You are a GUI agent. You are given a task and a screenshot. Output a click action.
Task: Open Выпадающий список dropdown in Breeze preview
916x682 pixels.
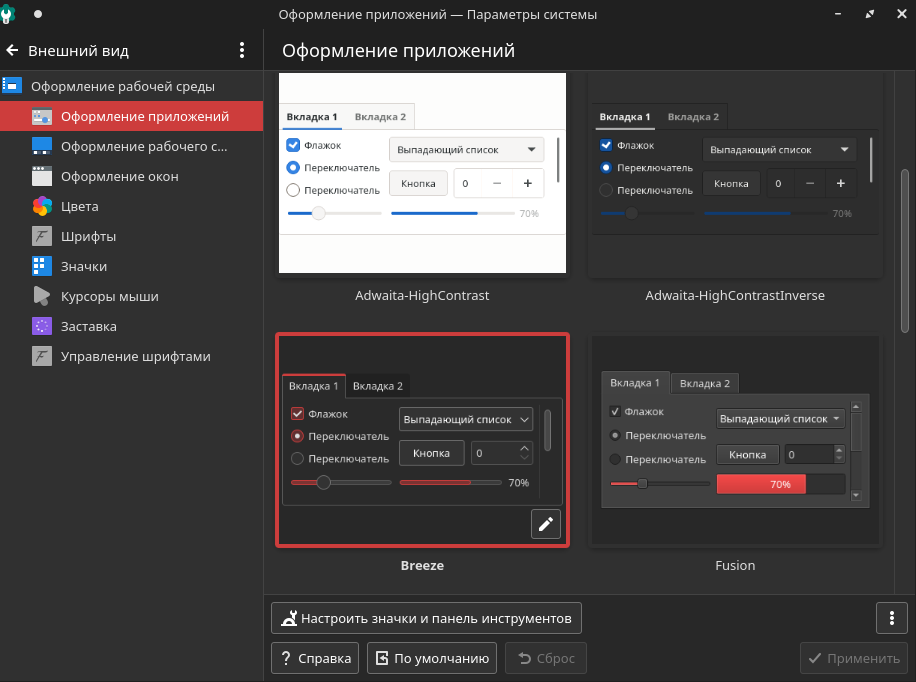tap(466, 420)
